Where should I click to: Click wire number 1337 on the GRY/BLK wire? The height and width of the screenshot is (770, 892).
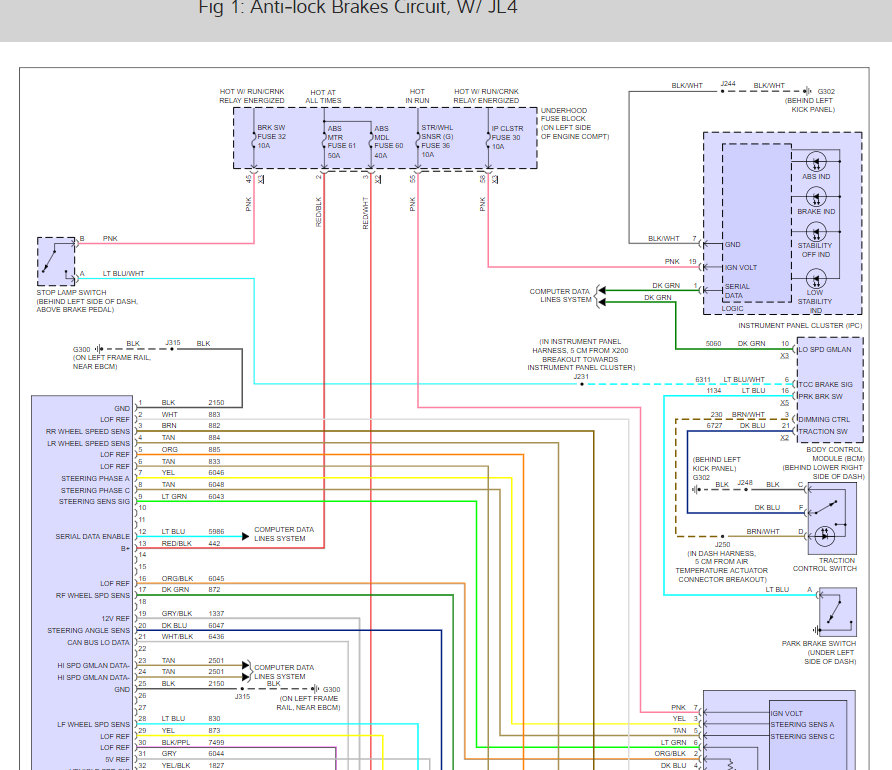click(216, 614)
